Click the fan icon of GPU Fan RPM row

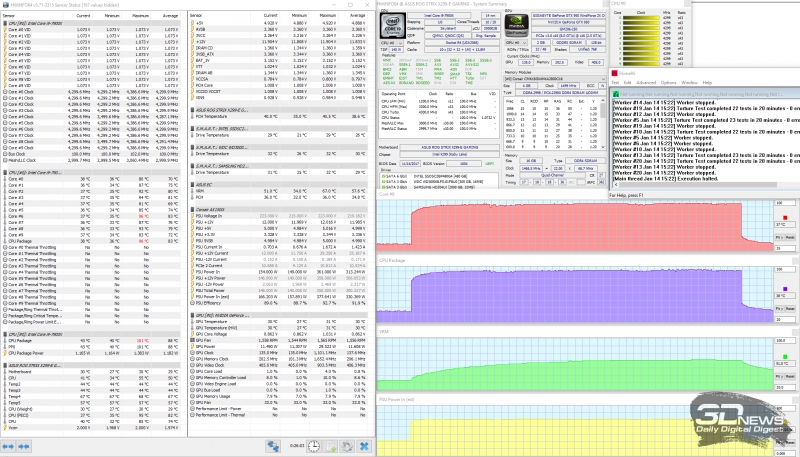coord(192,340)
